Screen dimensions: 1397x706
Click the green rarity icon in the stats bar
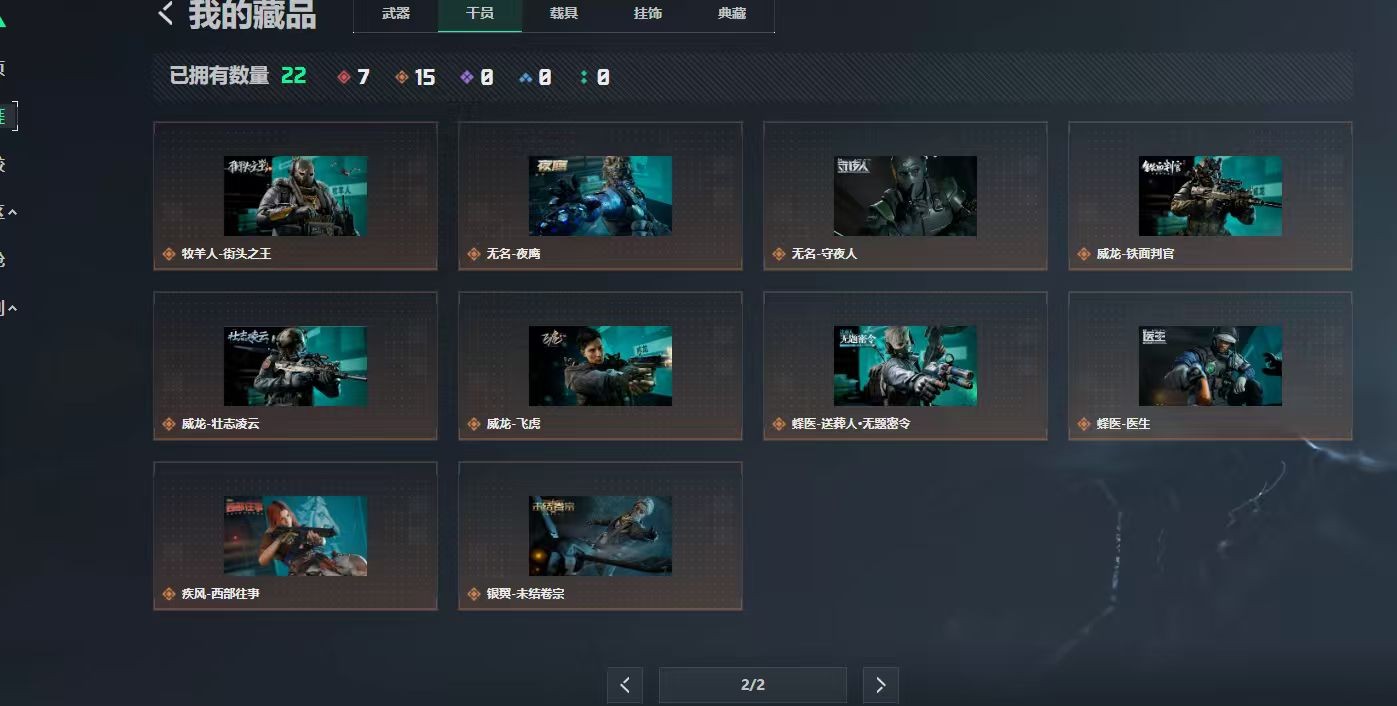pos(584,77)
